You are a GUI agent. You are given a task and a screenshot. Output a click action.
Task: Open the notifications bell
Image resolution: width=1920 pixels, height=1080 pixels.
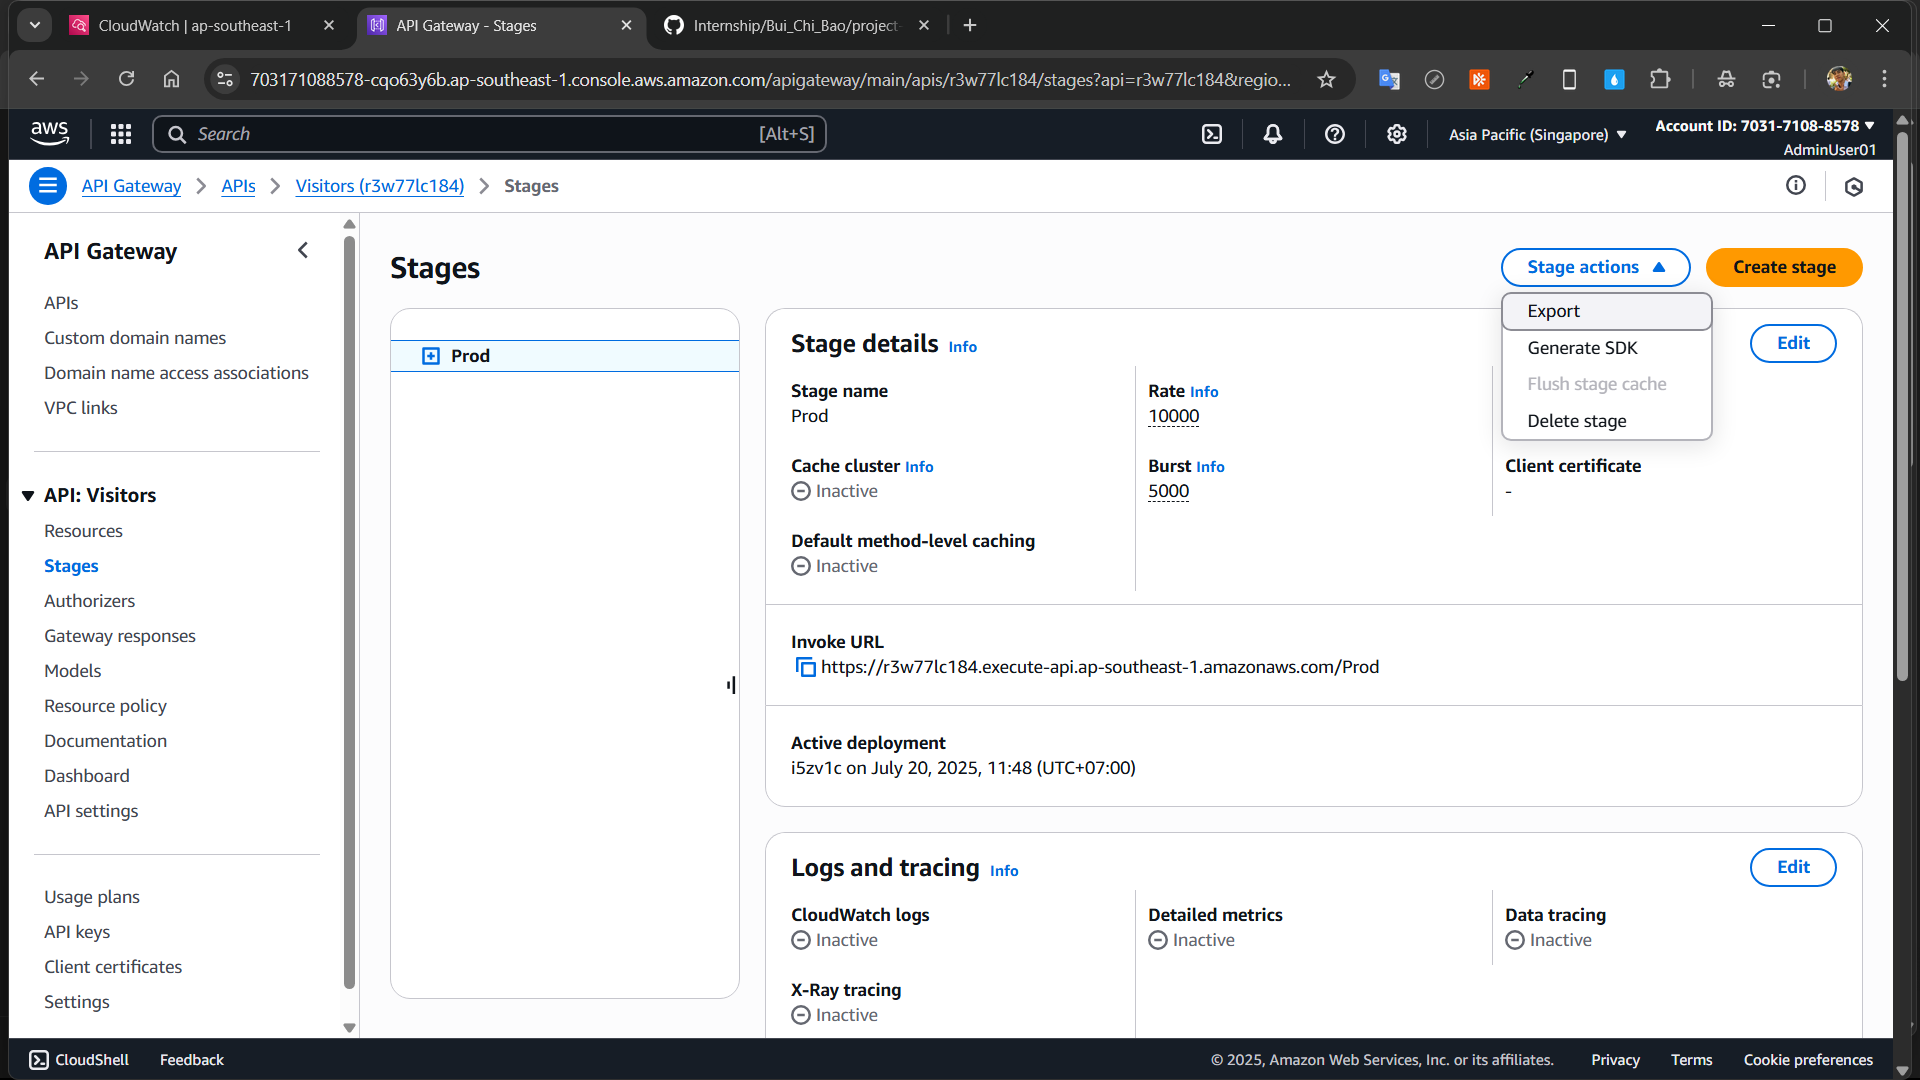pos(1273,134)
